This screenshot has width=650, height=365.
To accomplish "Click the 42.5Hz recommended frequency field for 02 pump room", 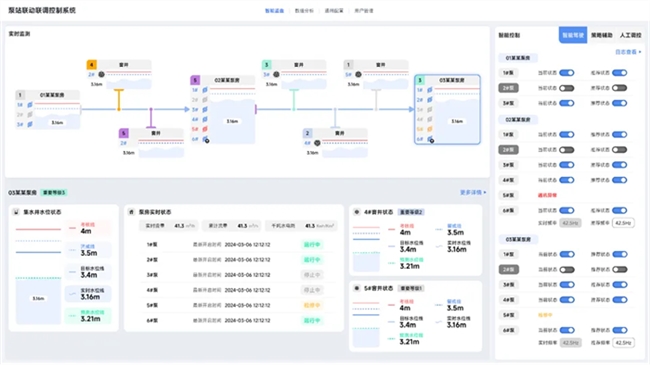I will 623,223.
